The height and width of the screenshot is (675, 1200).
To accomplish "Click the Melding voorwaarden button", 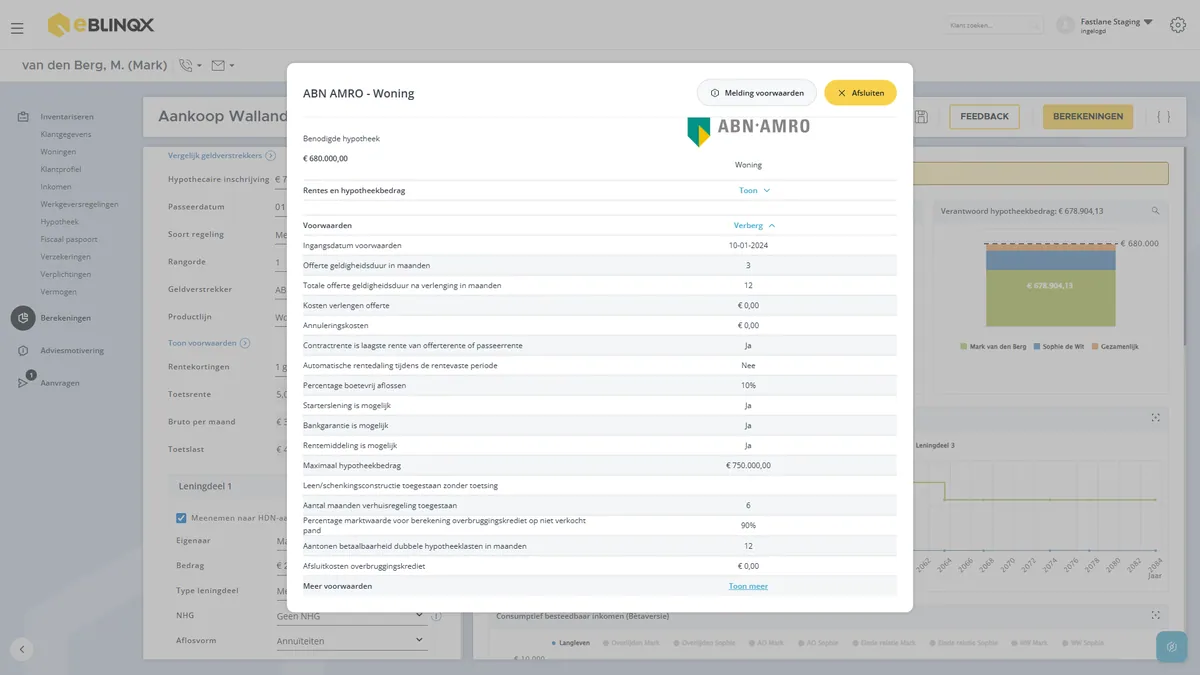I will pos(757,93).
